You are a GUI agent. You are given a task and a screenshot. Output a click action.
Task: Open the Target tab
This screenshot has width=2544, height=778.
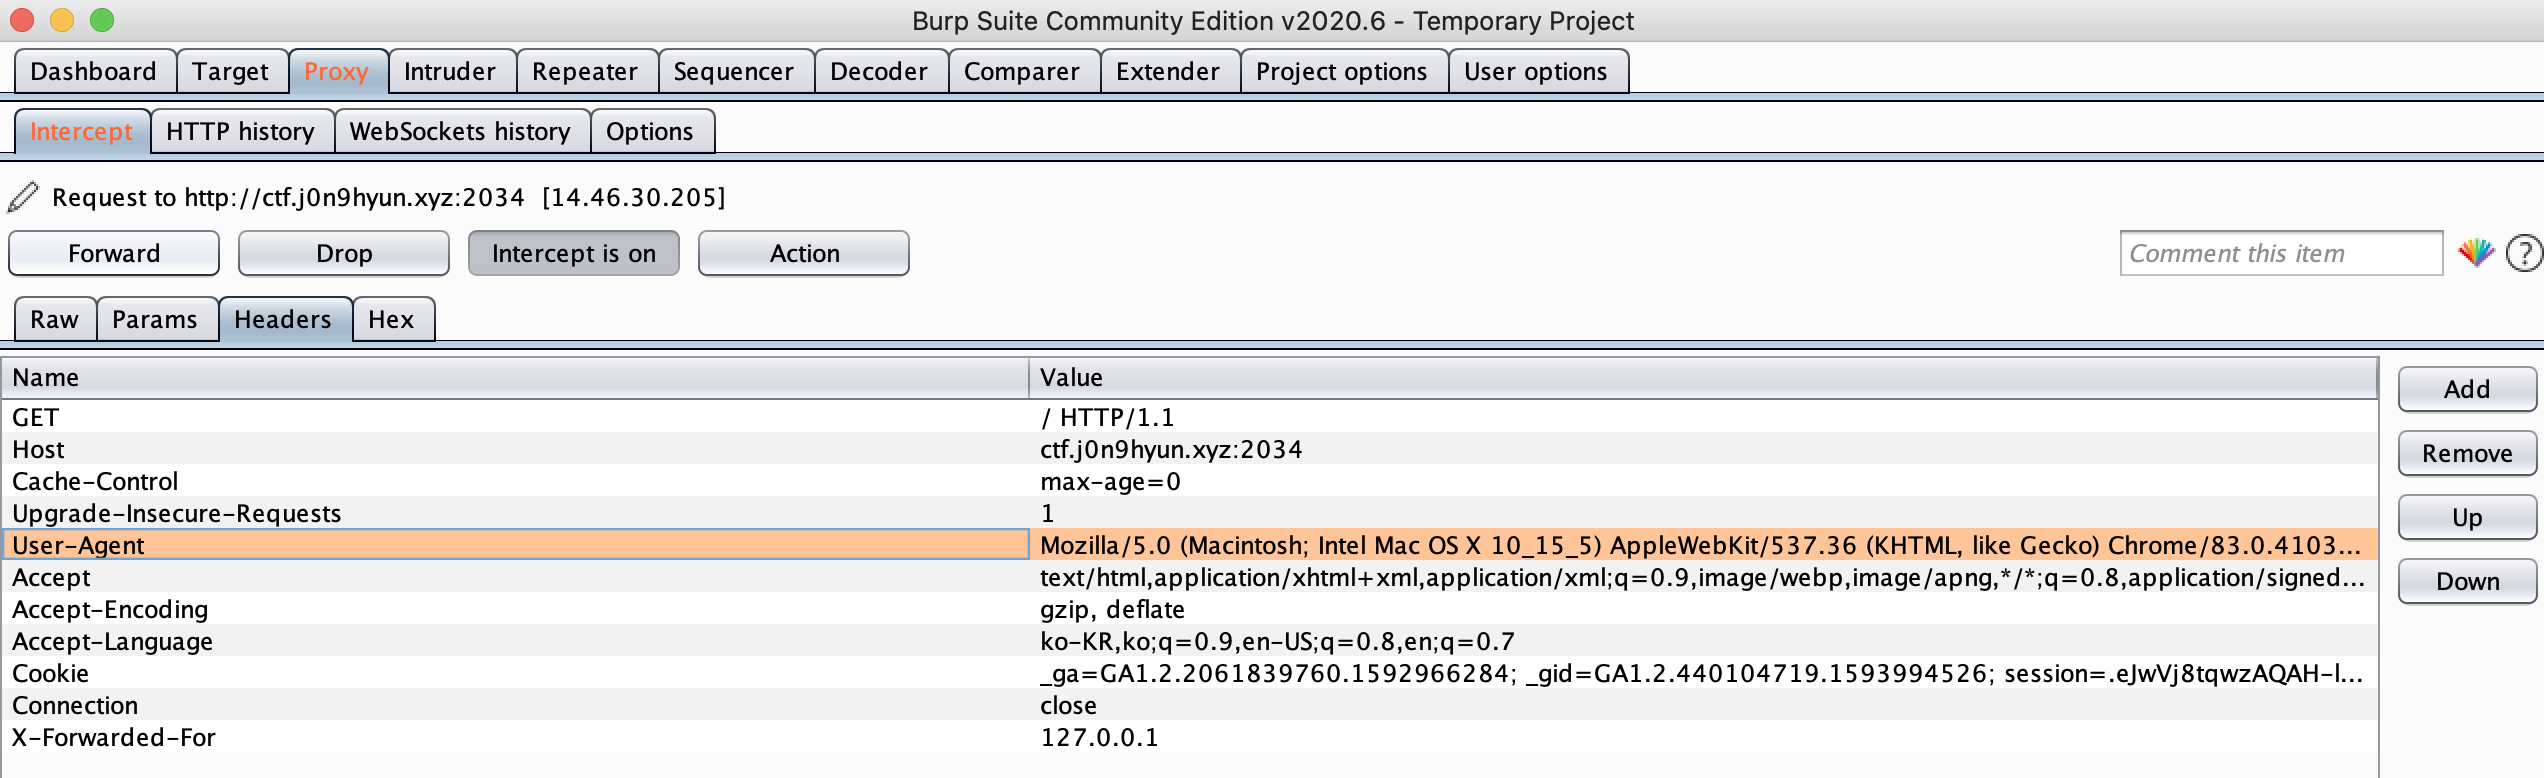(x=231, y=71)
